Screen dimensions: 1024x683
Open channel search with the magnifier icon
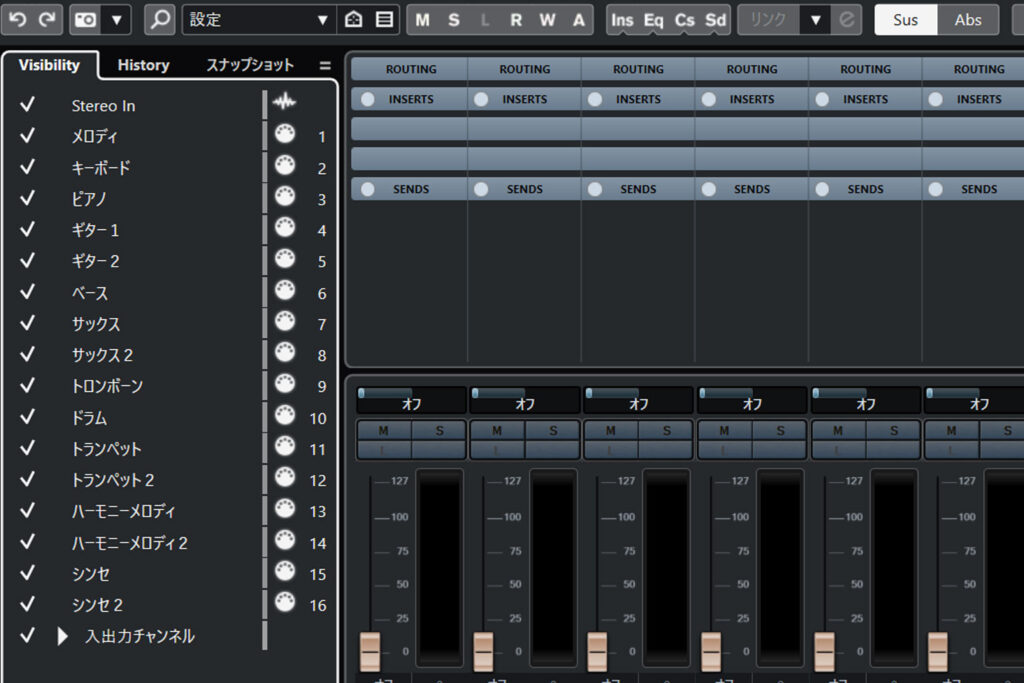(x=159, y=19)
